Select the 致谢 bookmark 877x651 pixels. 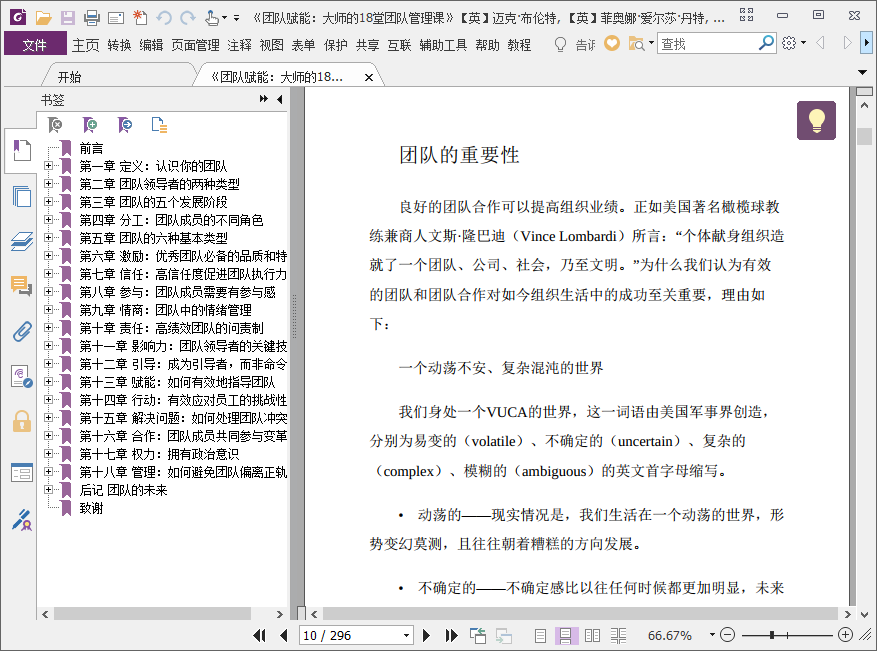tap(91, 508)
